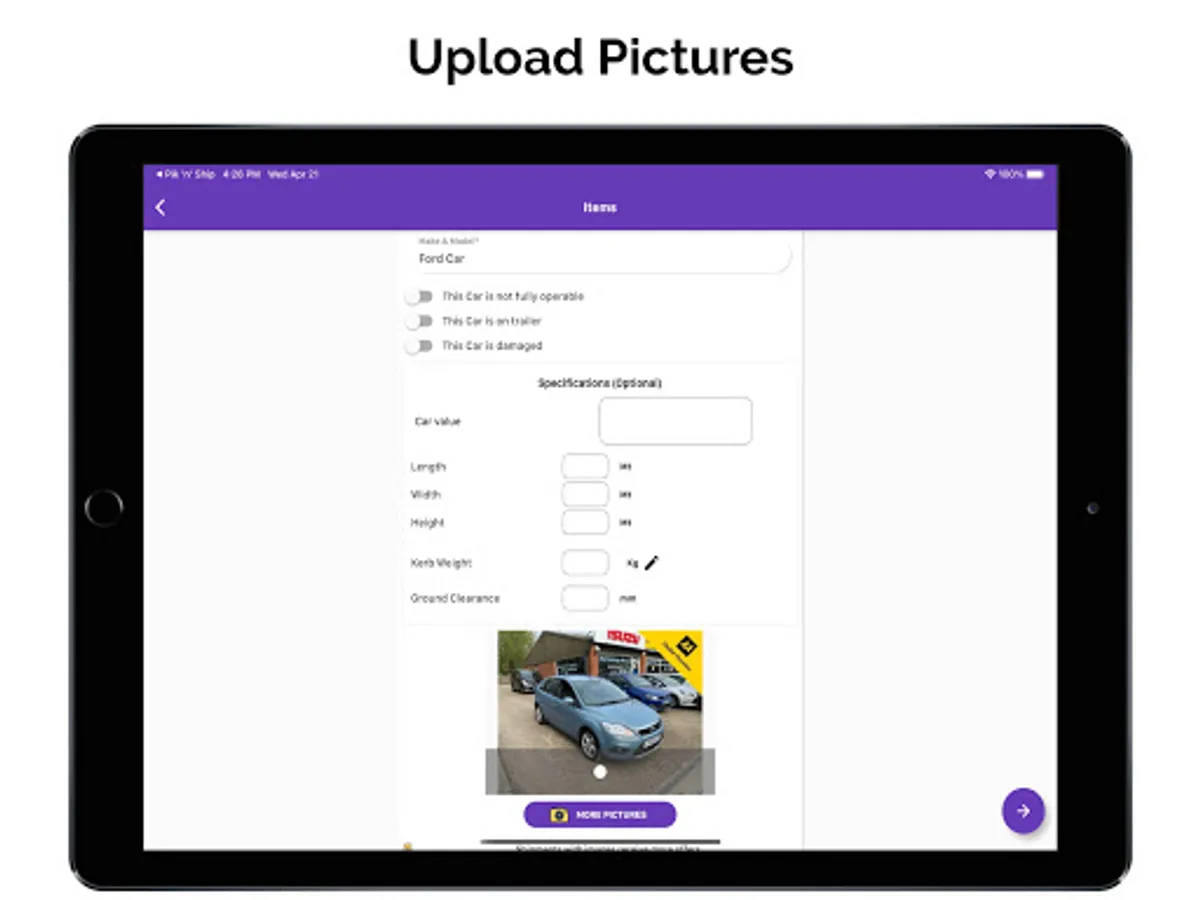Click the 'Car value' label
Screen dimensions: 1200x900
438,421
